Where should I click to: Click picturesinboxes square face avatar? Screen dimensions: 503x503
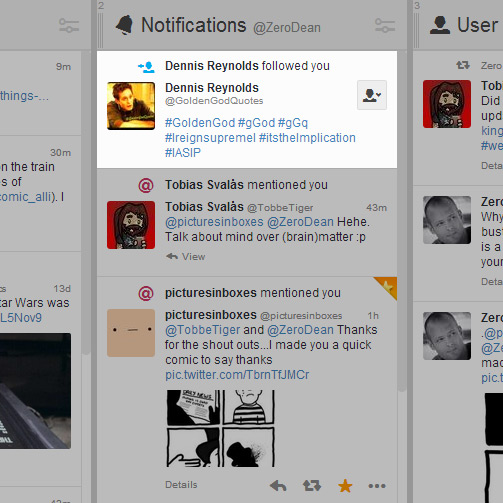[x=131, y=333]
